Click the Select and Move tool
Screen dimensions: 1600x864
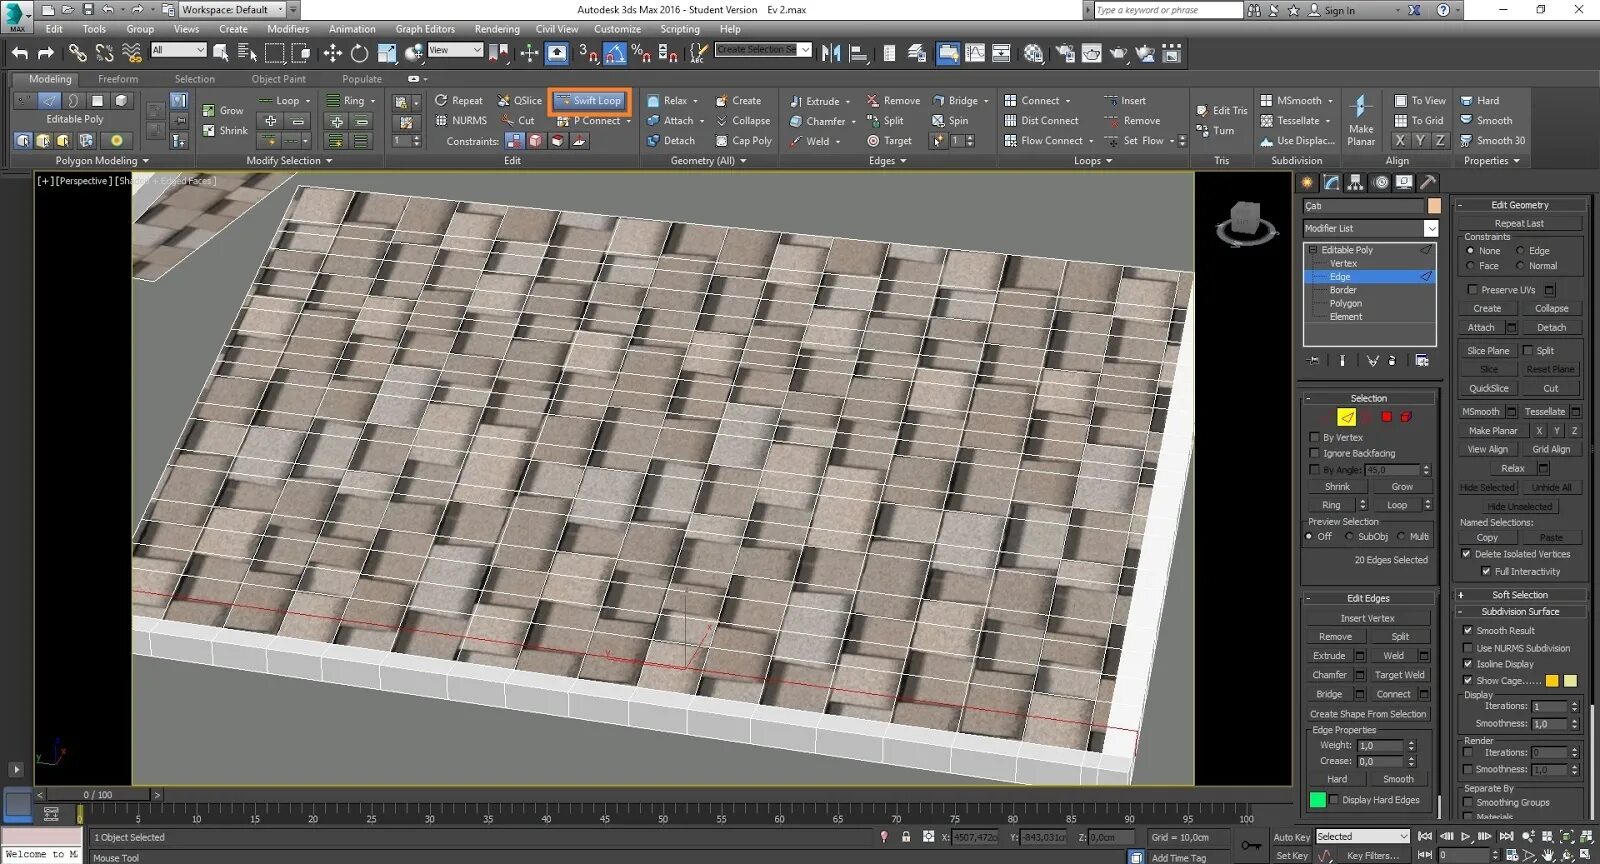click(x=332, y=53)
